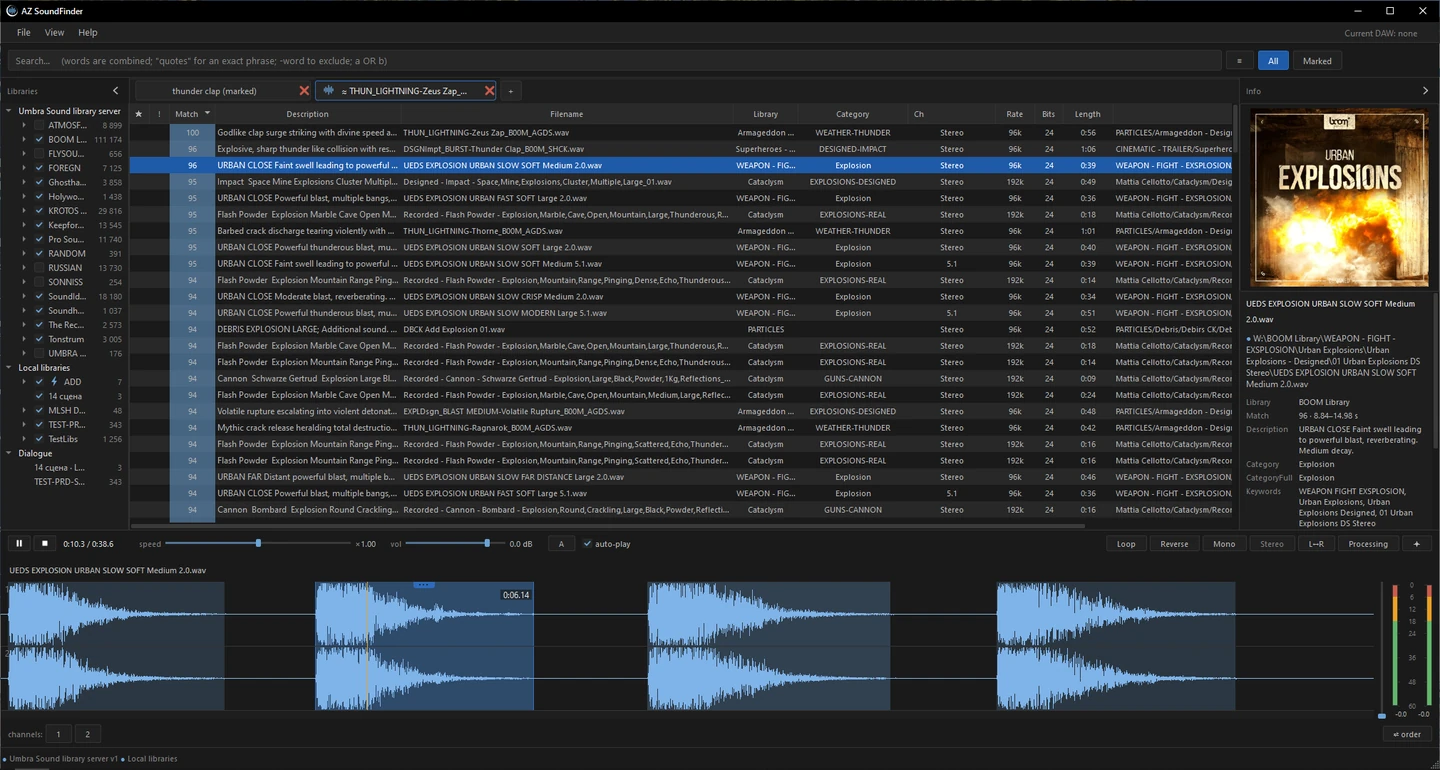The height and width of the screenshot is (770, 1440).
Task: Click the exclamation mark column header
Action: tap(159, 114)
